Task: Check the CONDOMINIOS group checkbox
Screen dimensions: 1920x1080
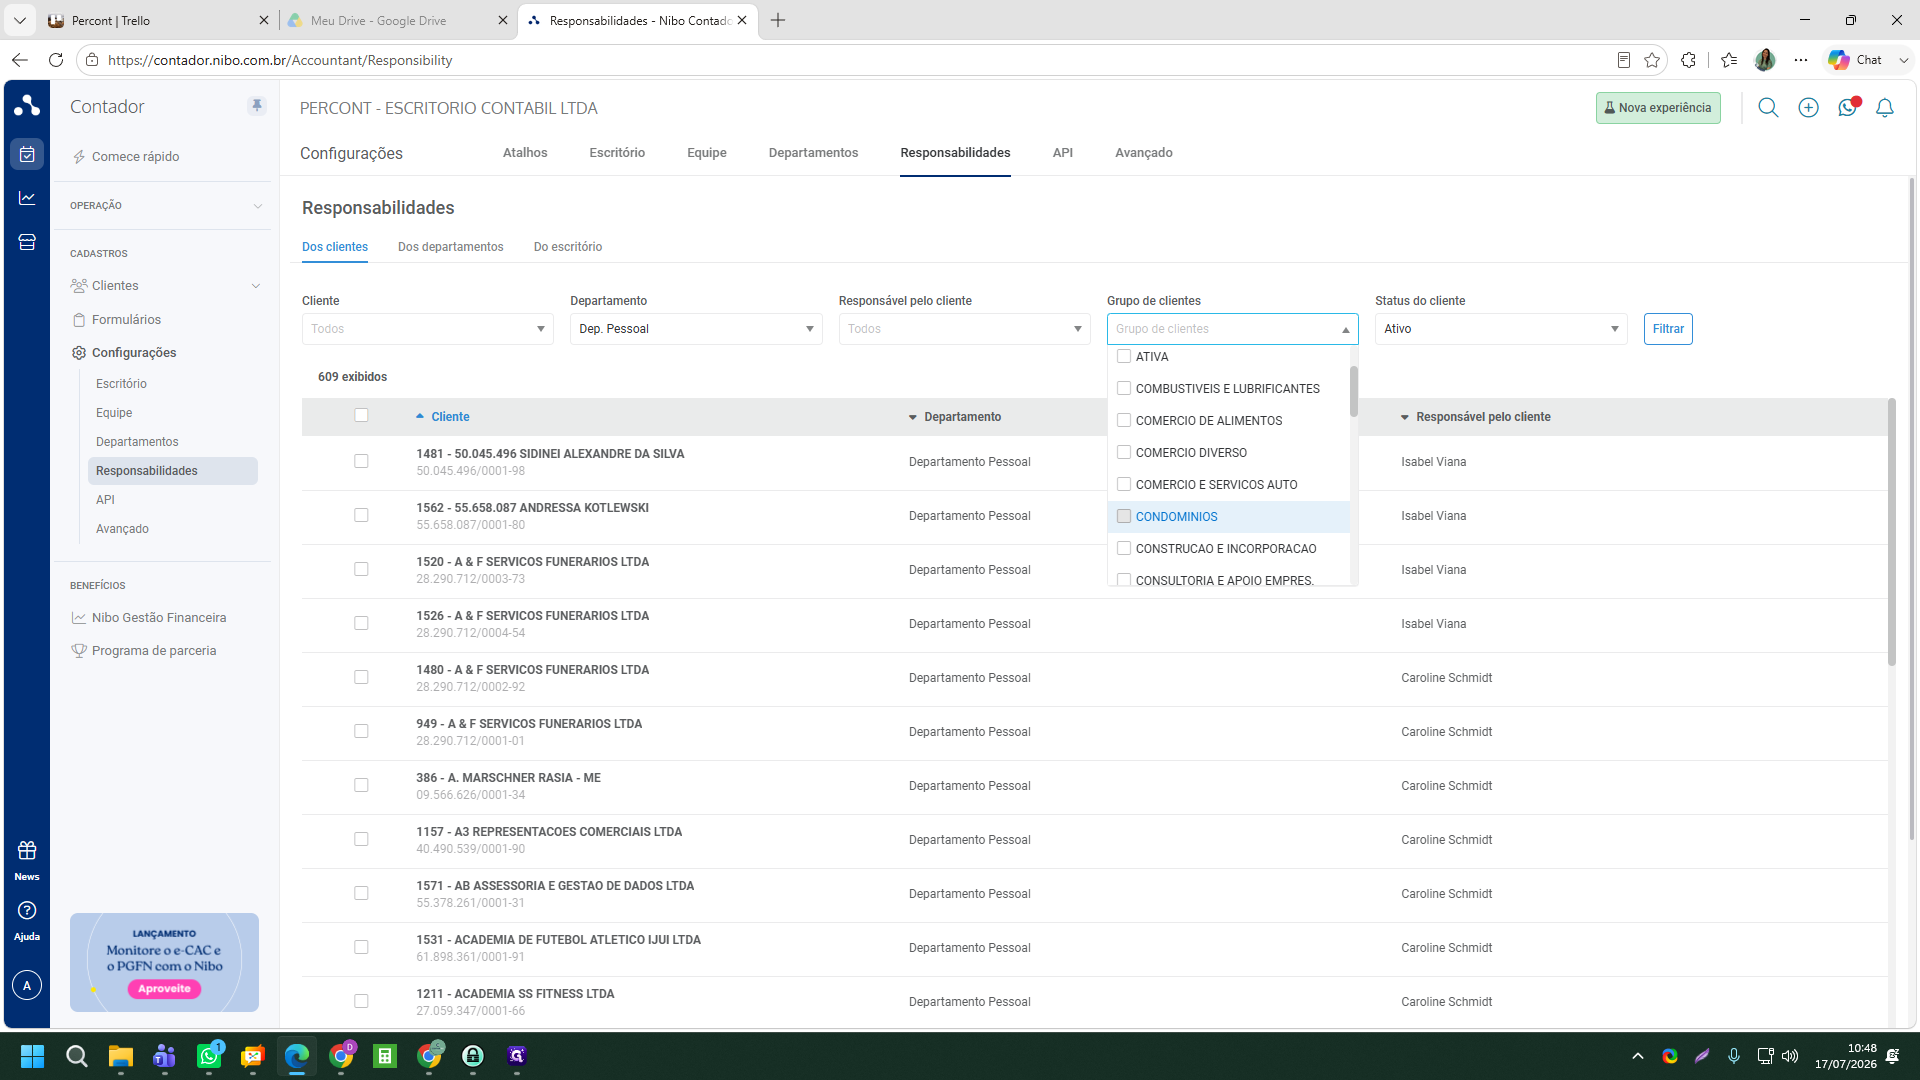Action: (1124, 516)
